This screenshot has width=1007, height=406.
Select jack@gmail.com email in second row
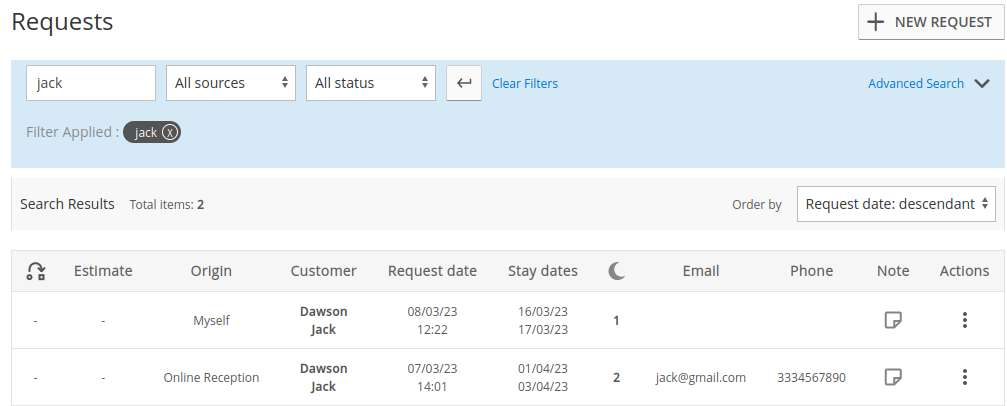[x=701, y=377]
